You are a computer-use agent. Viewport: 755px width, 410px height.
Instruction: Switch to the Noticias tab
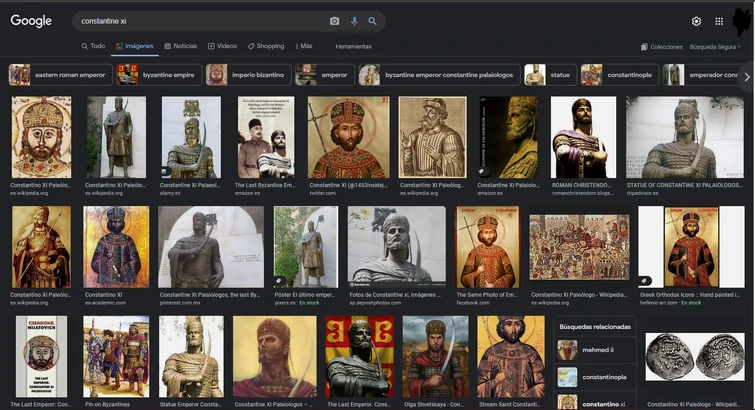pos(181,46)
